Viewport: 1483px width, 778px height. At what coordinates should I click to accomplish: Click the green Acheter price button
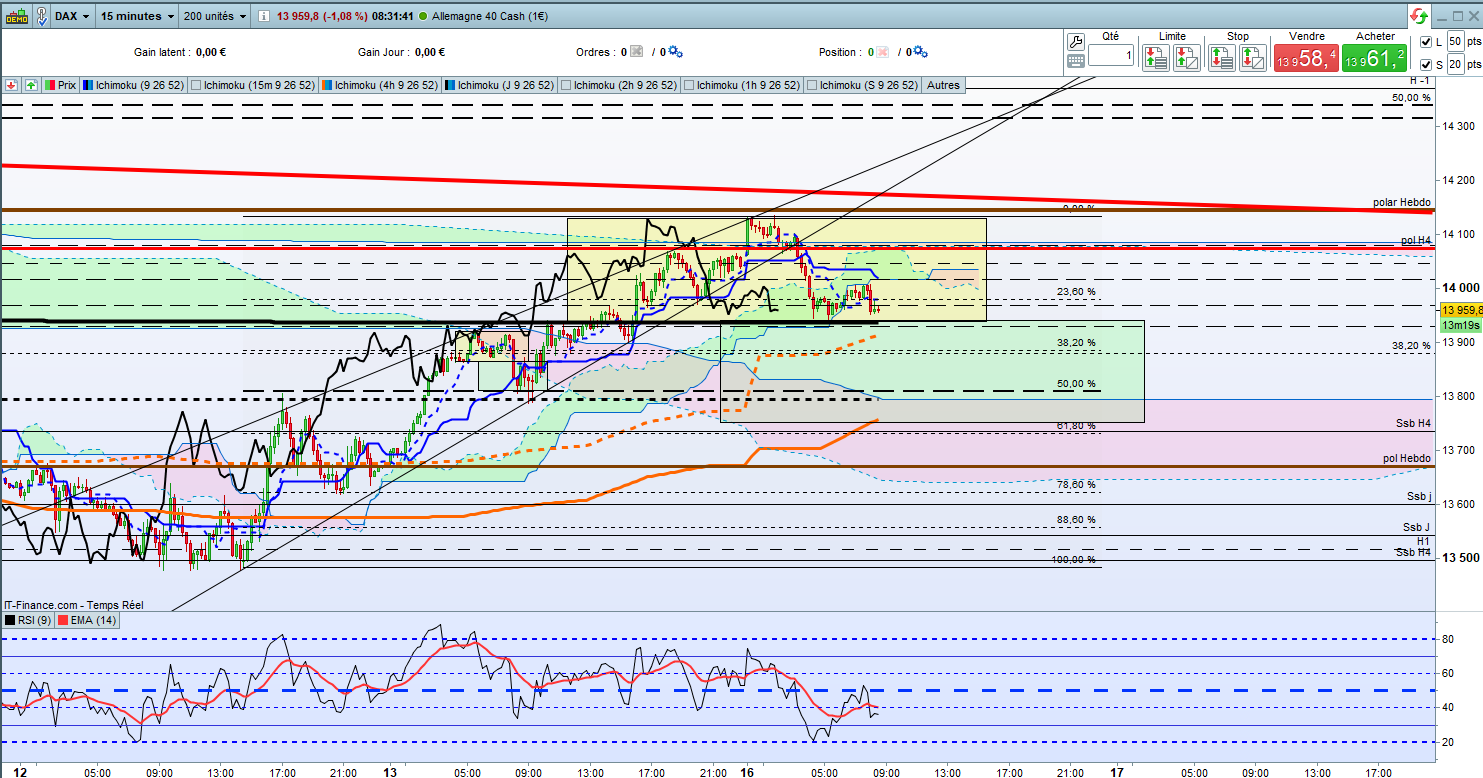(1374, 58)
